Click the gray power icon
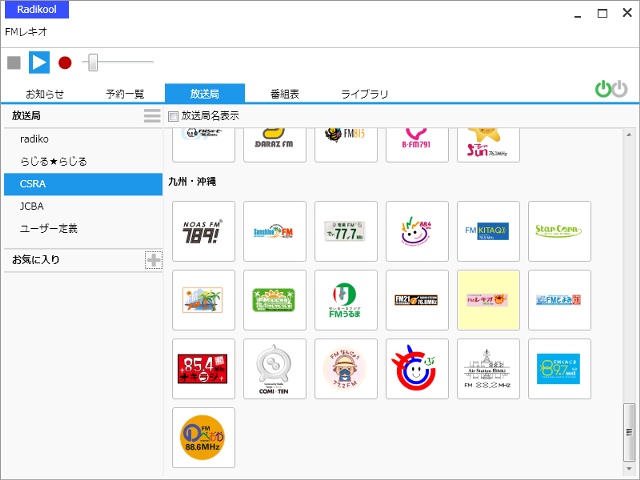The height and width of the screenshot is (480, 640). tap(620, 89)
